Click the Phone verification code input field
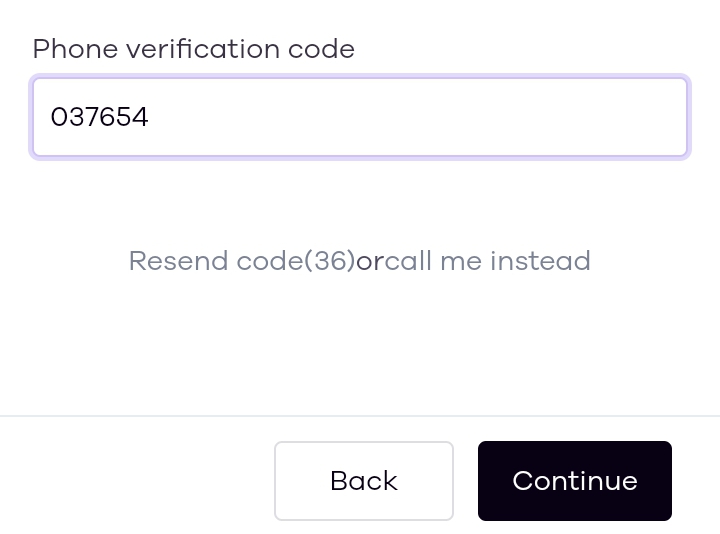The width and height of the screenshot is (720, 534). click(360, 117)
